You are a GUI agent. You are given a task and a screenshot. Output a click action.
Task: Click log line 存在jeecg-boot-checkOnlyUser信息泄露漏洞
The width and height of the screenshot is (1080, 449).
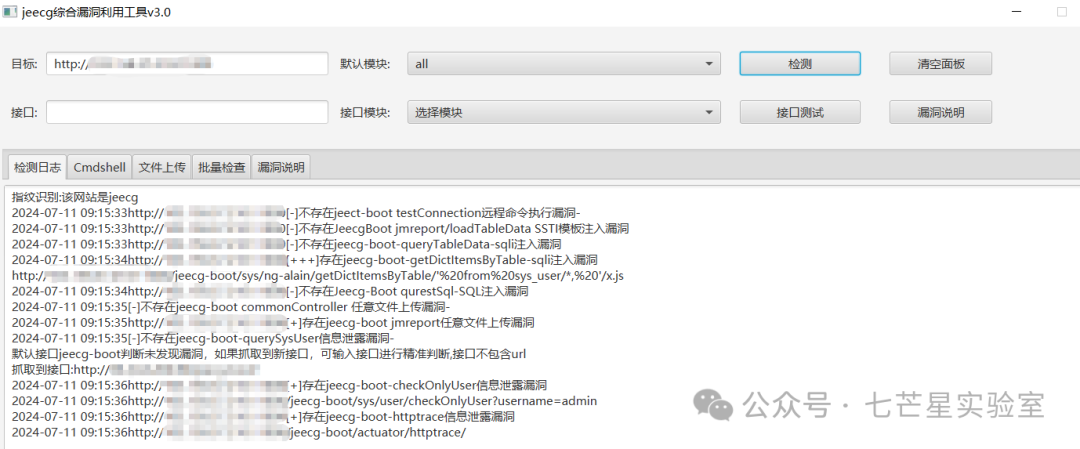pyautogui.click(x=279, y=385)
